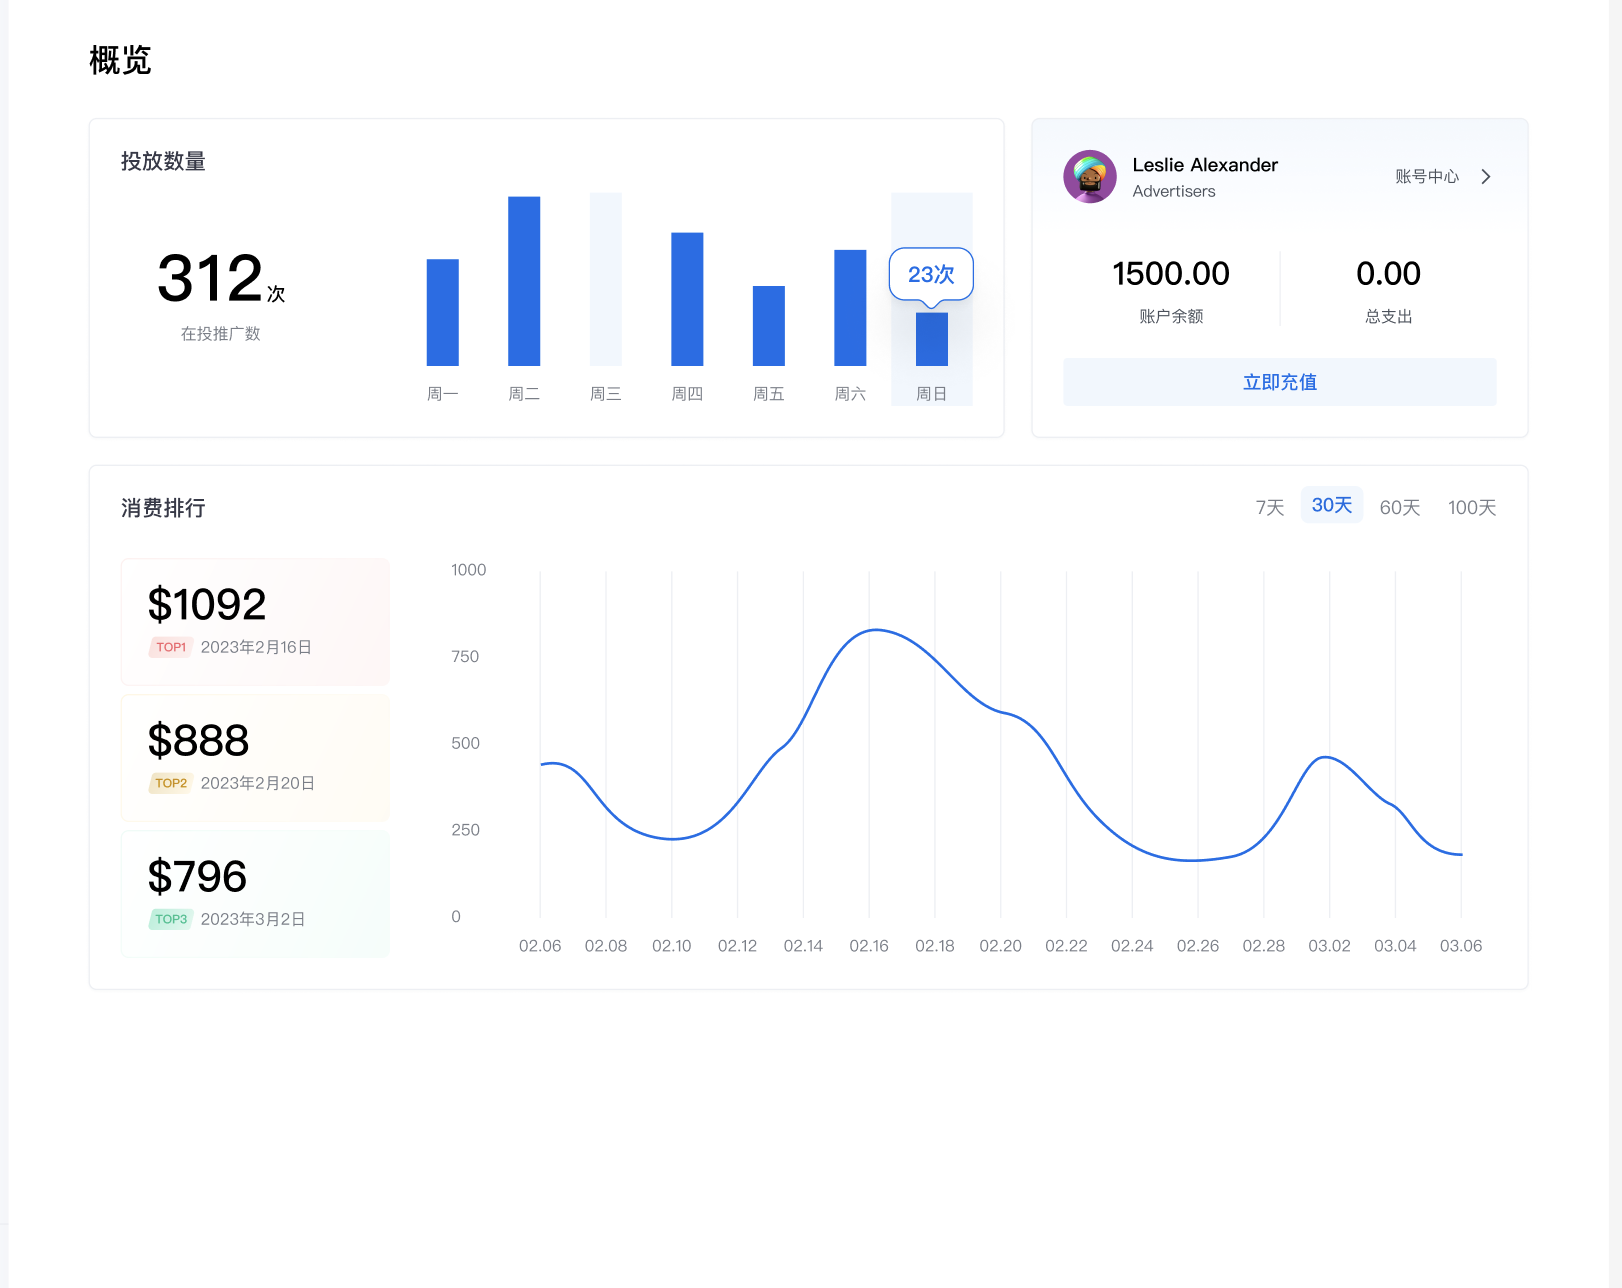Click the 周六 bar in chart
Screen dimensions: 1622x1288
coord(850,308)
